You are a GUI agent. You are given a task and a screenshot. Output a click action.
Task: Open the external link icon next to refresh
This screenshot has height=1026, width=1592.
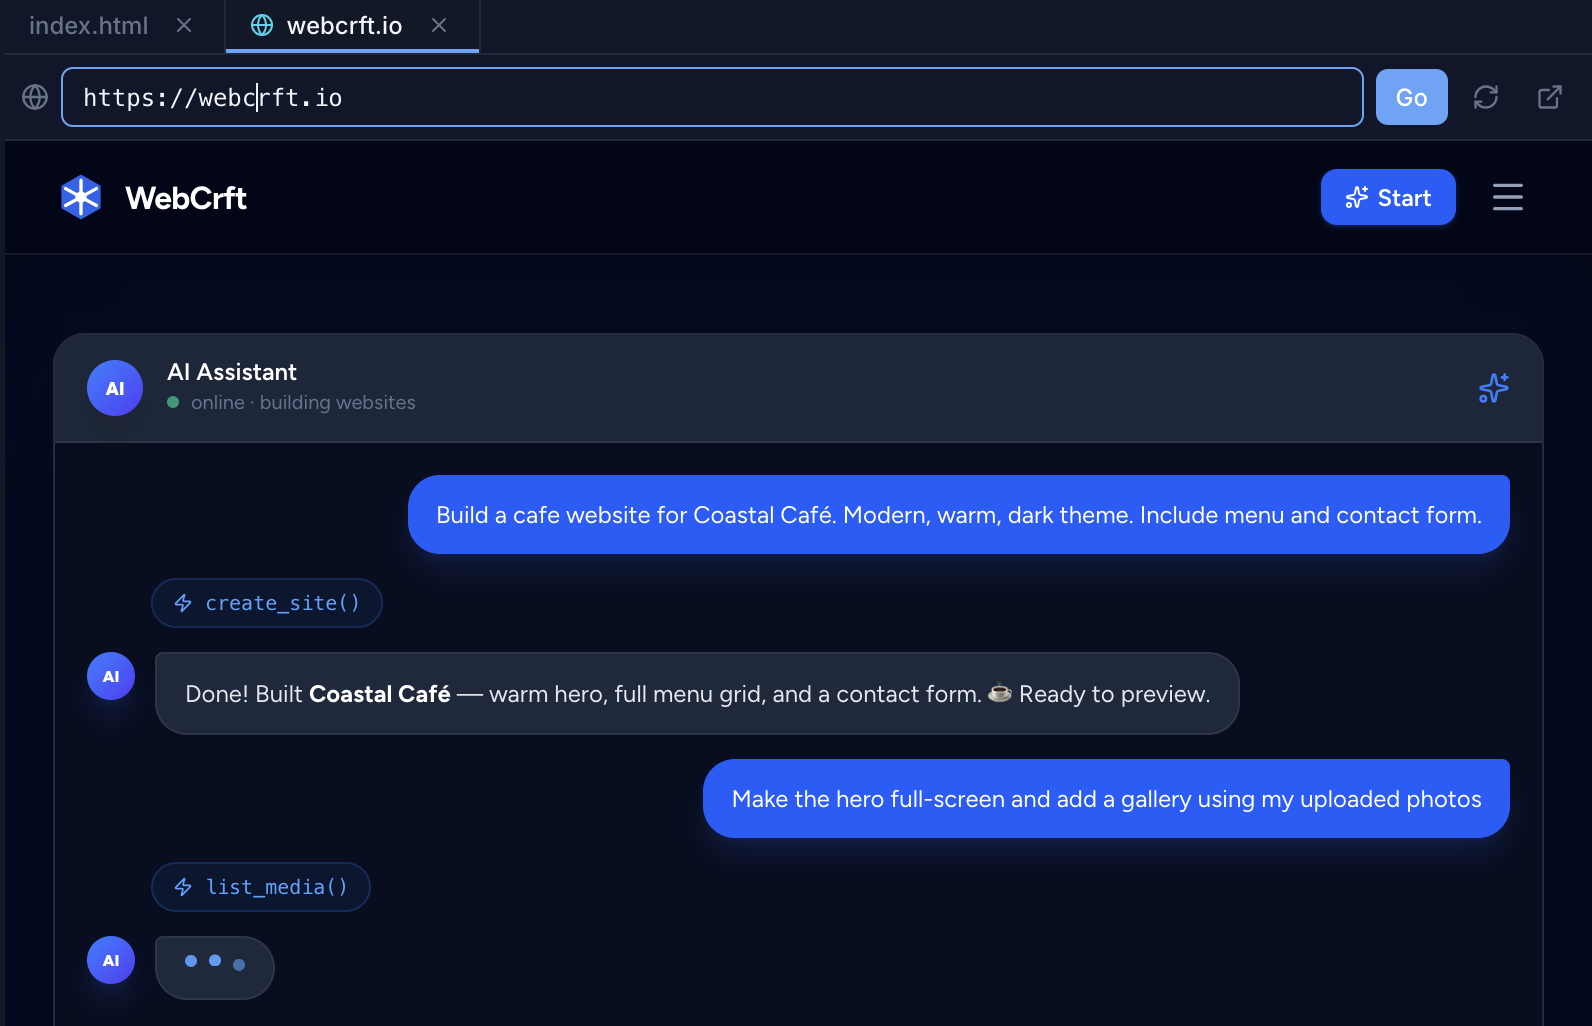coord(1549,97)
